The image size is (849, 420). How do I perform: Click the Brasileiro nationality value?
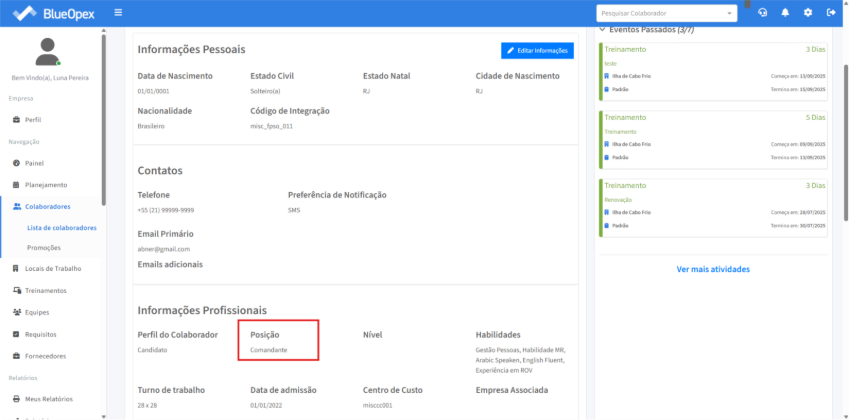tap(151, 126)
